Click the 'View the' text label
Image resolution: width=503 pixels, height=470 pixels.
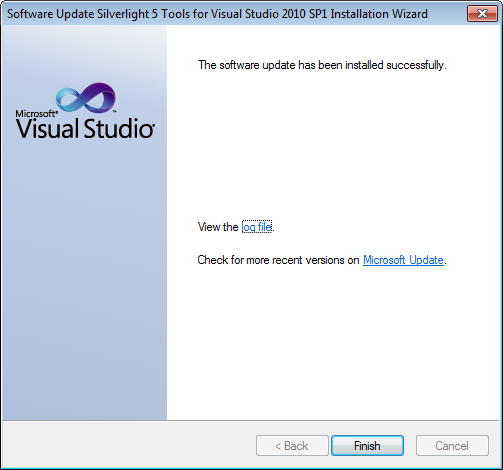click(218, 227)
